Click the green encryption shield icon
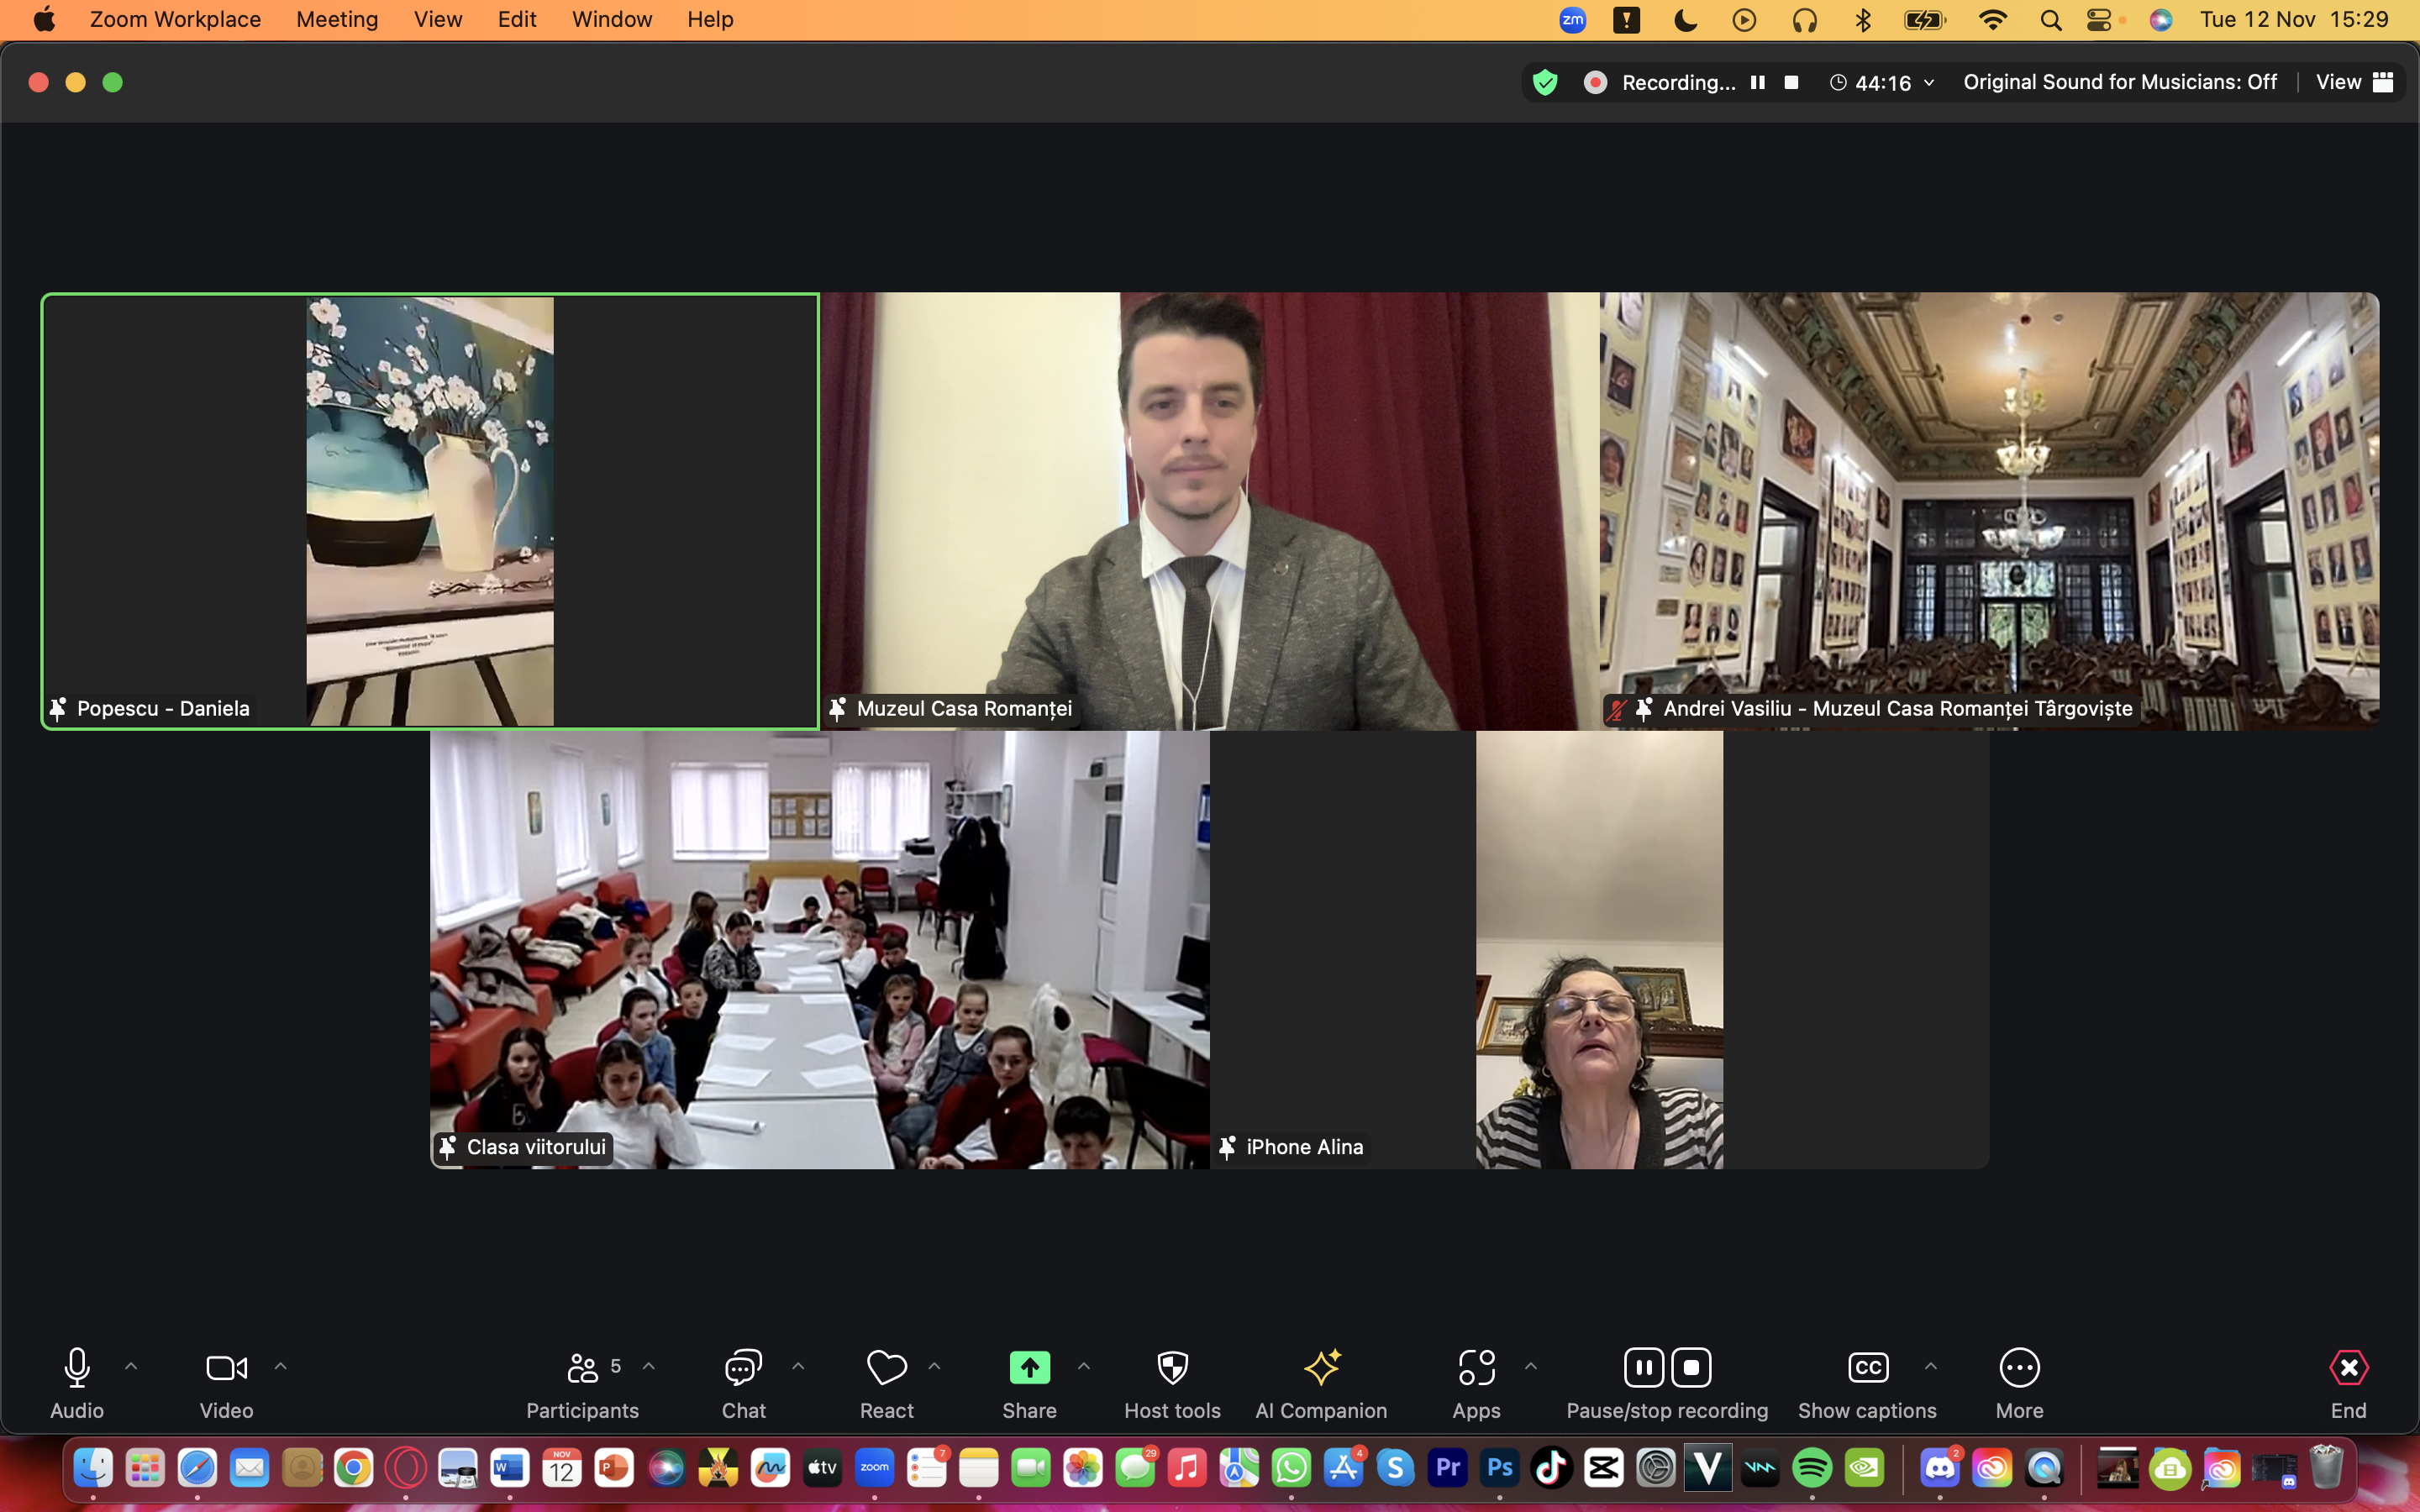Image resolution: width=2420 pixels, height=1512 pixels. [x=1545, y=82]
